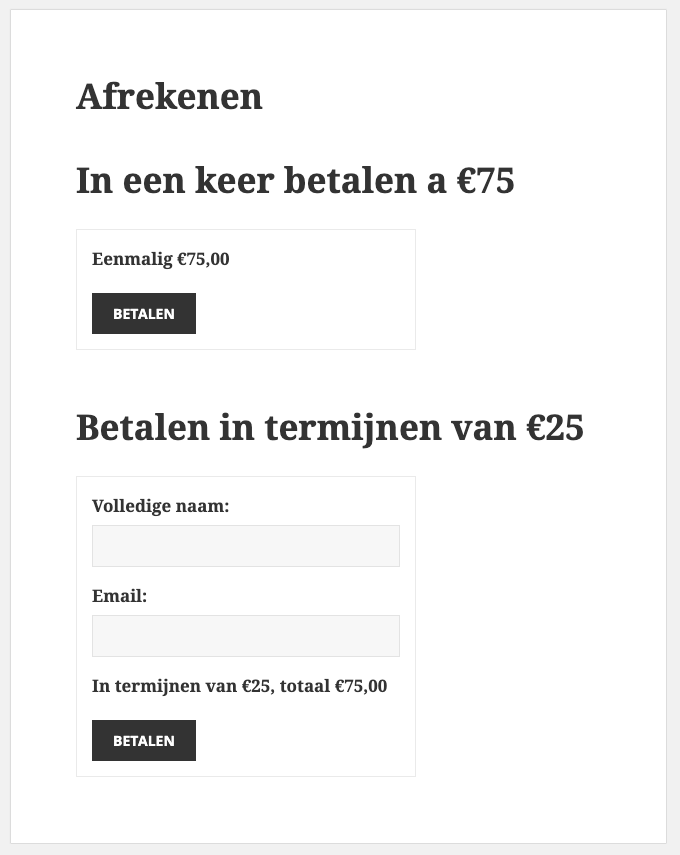This screenshot has width=680, height=855.
Task: Click the €75,00 amount in the installment summary
Action: 360,686
